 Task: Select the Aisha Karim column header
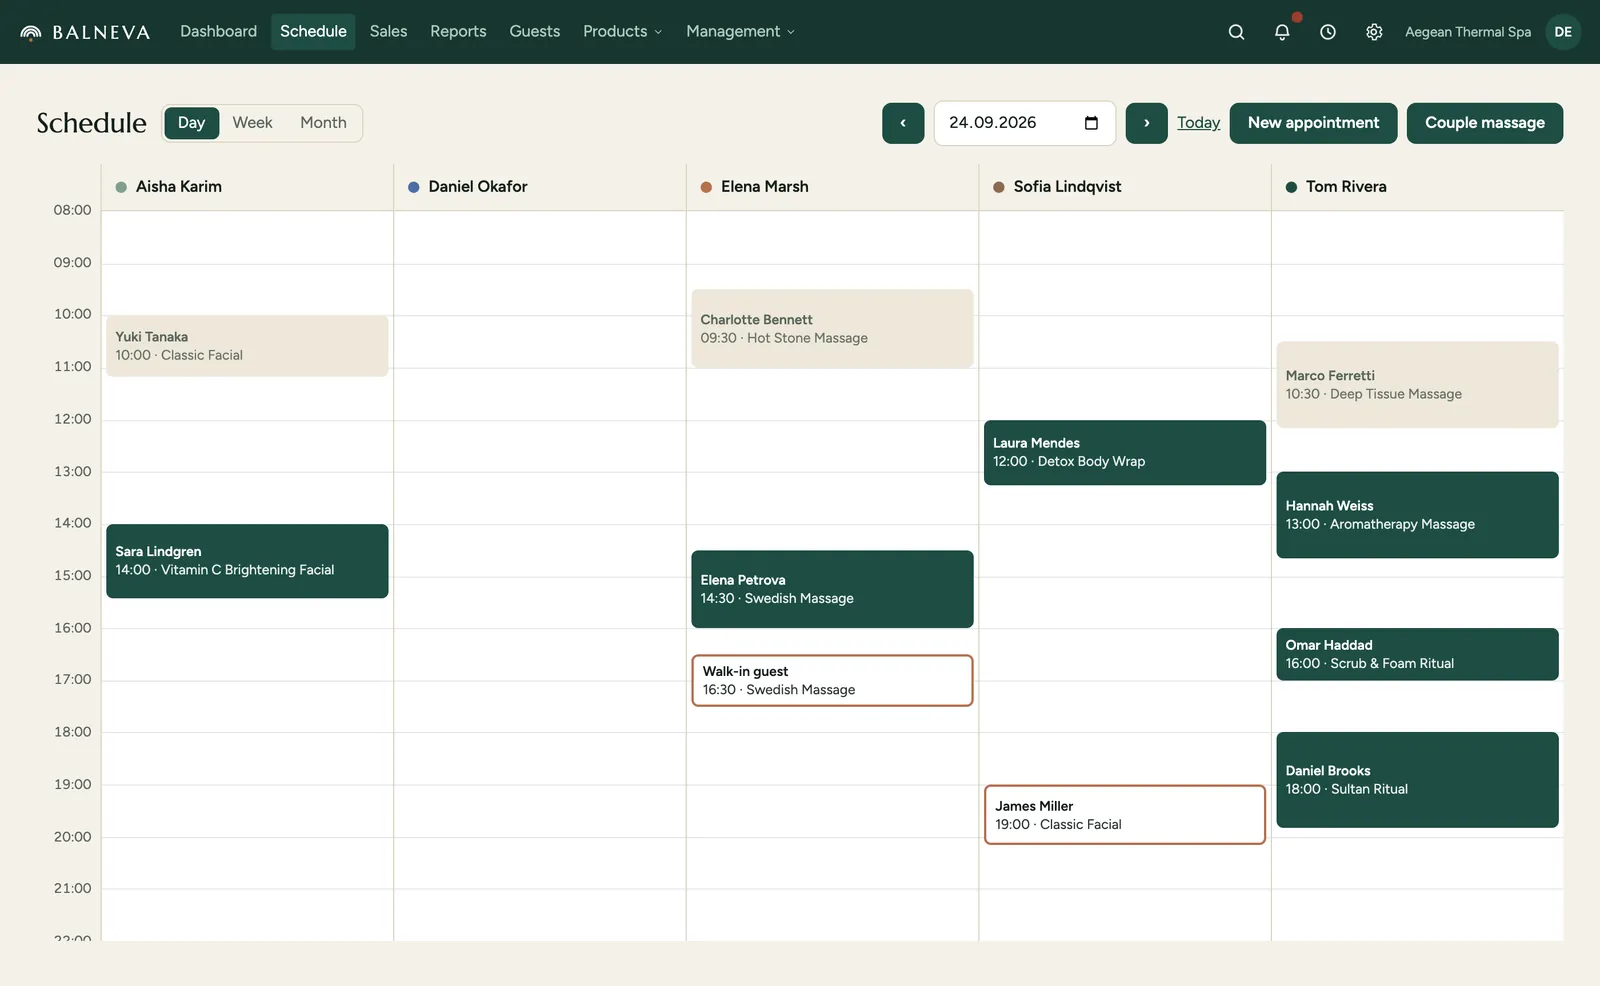click(x=247, y=187)
